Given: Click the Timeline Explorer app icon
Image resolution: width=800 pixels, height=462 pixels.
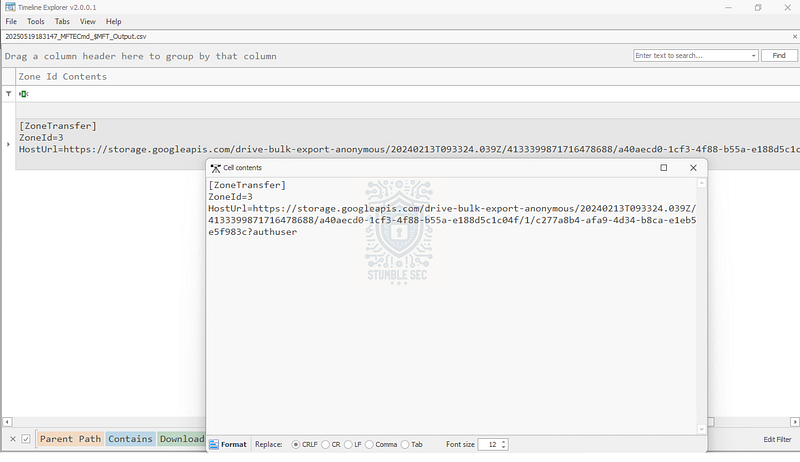Looking at the screenshot, I should tap(10, 7).
